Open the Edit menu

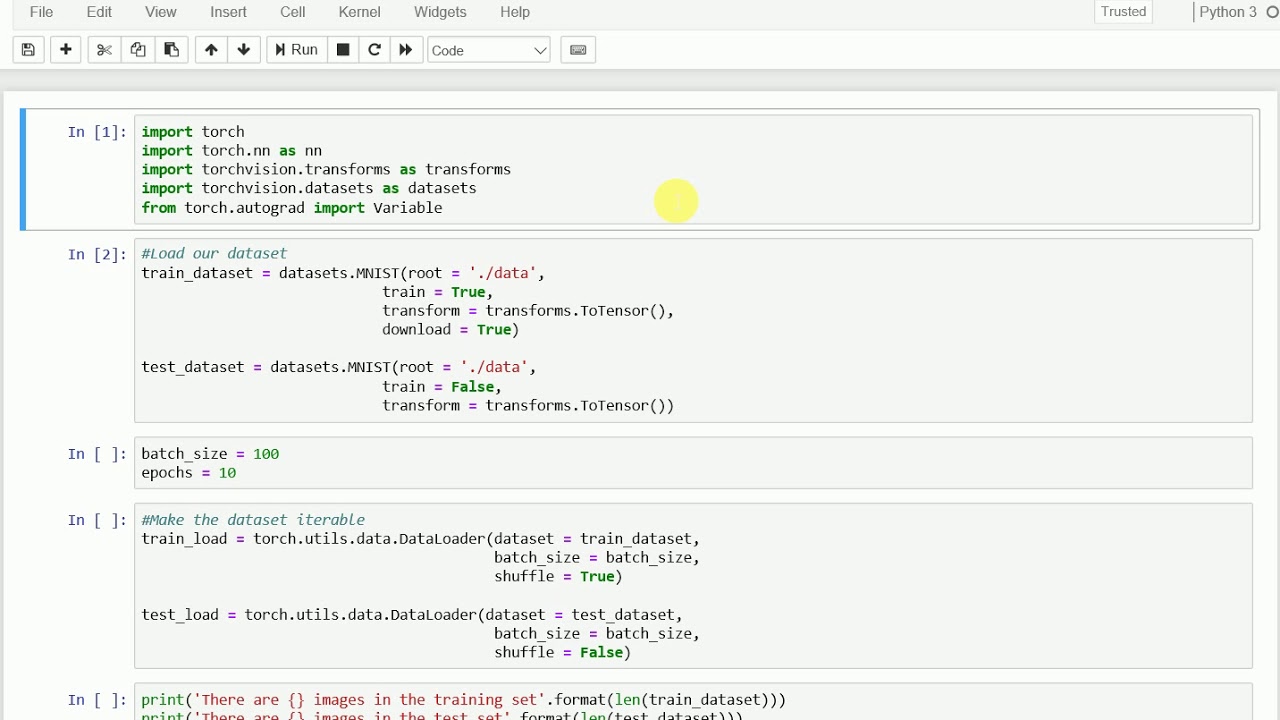[x=99, y=12]
